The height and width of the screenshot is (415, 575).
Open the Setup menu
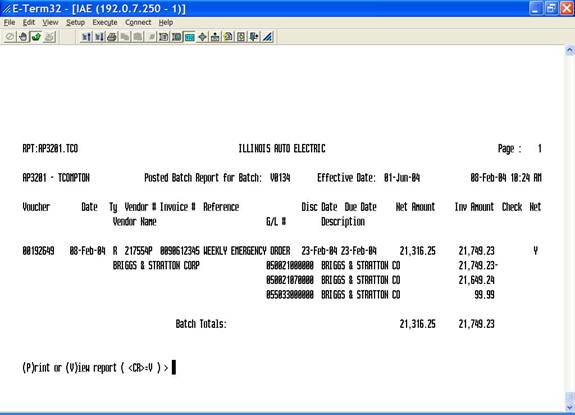coord(76,22)
